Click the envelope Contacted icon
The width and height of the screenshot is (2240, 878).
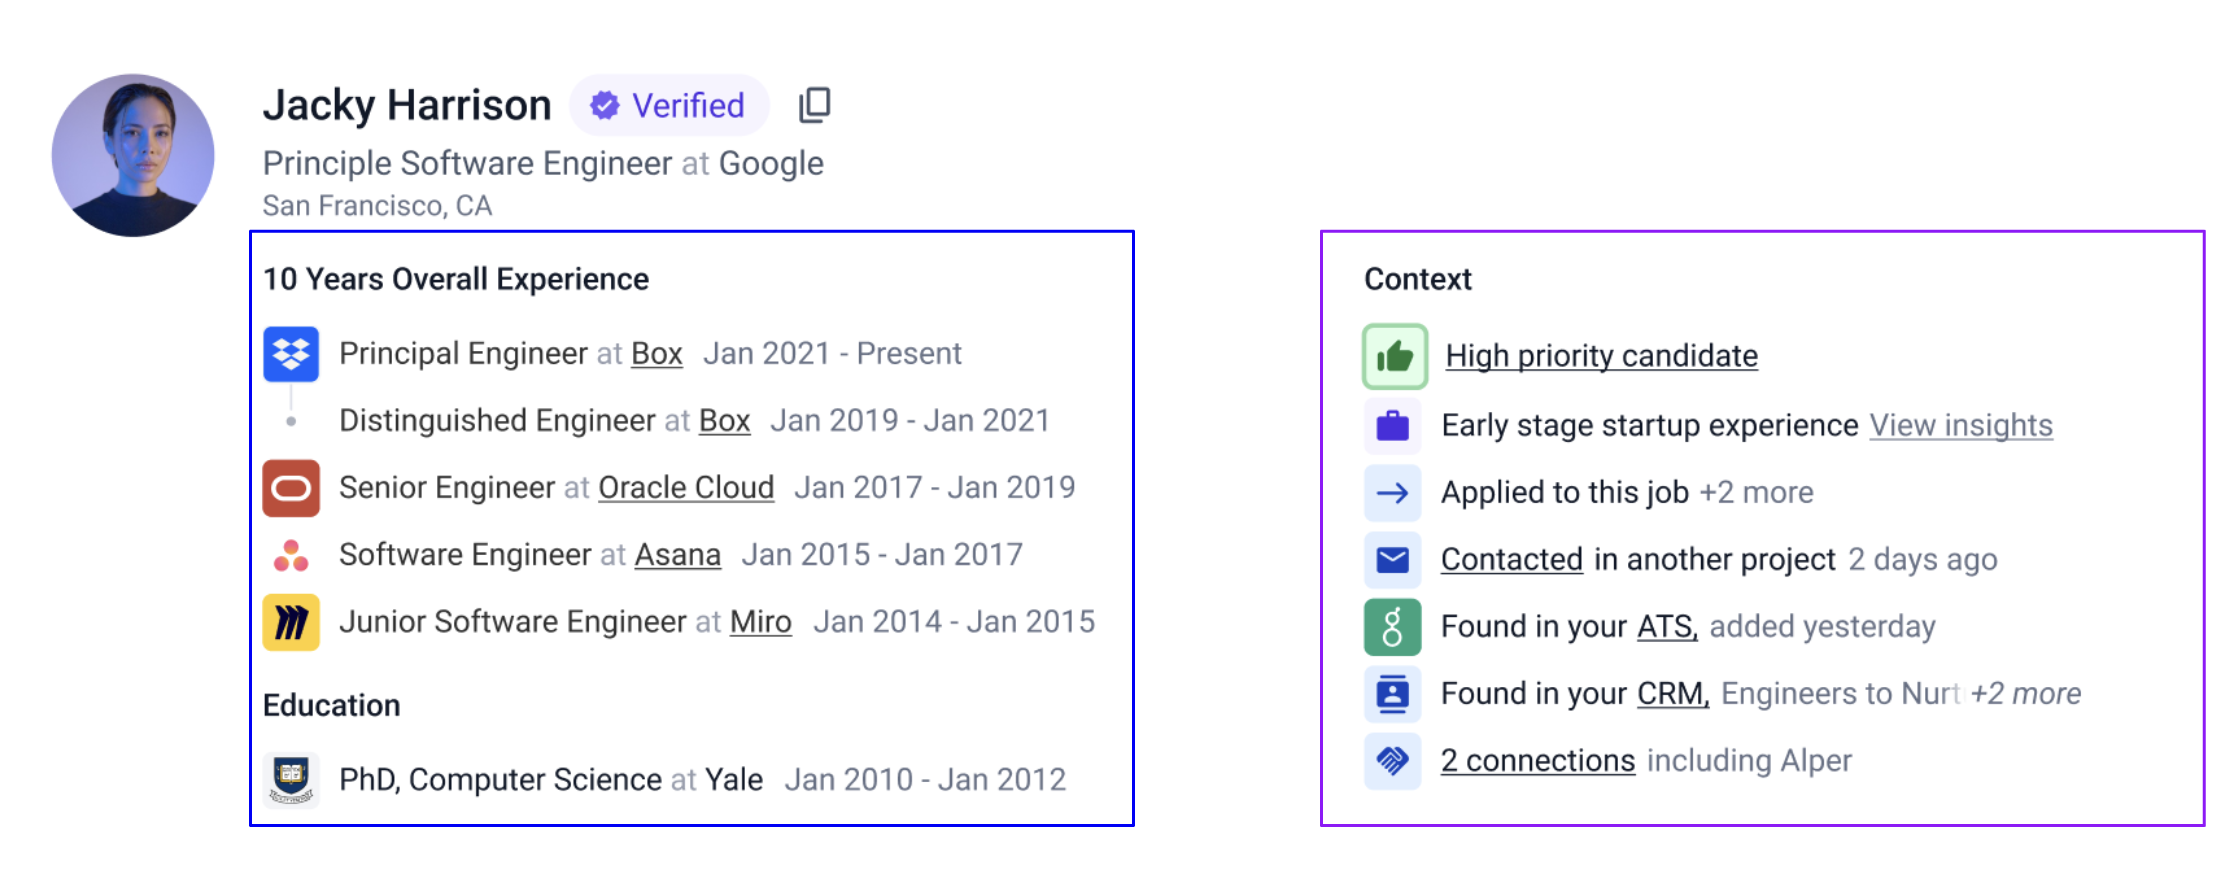1392,559
